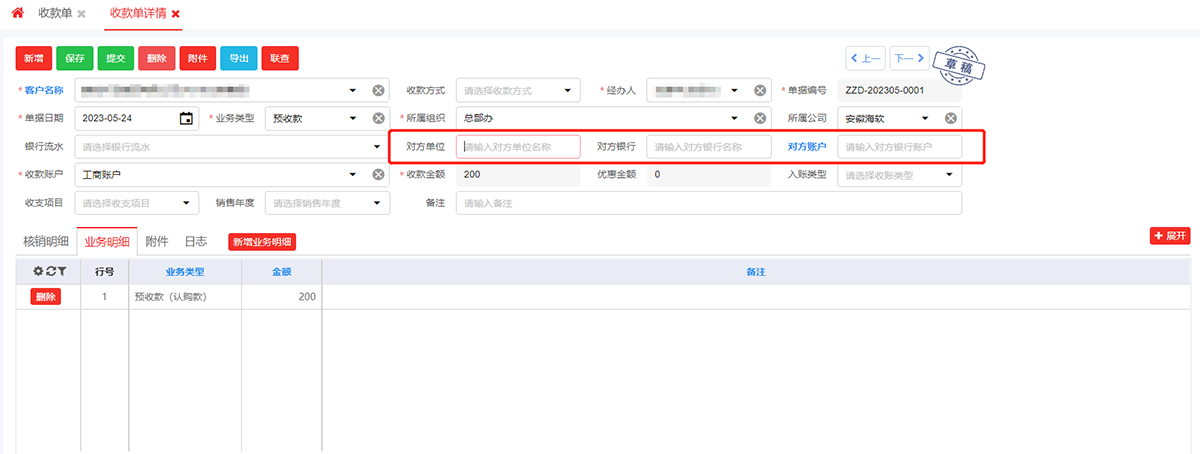Click the home icon in the tab bar
The width and height of the screenshot is (1200, 454).
pos(17,13)
